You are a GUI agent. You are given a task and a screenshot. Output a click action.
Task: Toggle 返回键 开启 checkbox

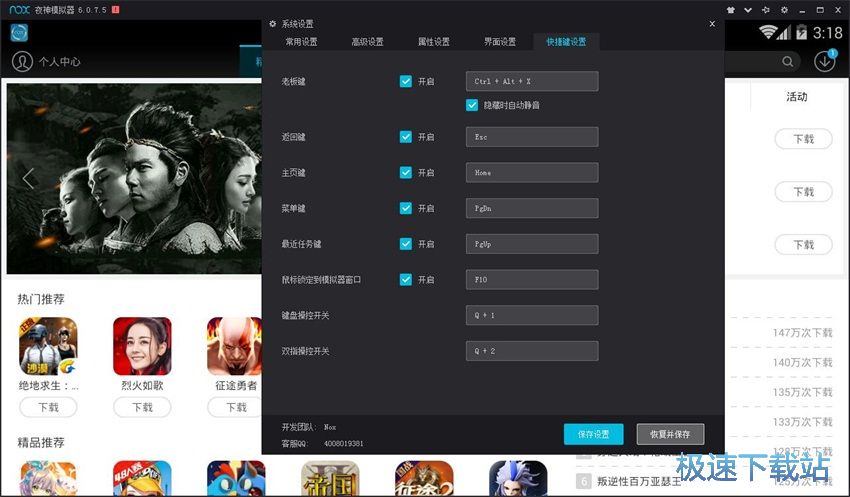(x=405, y=137)
